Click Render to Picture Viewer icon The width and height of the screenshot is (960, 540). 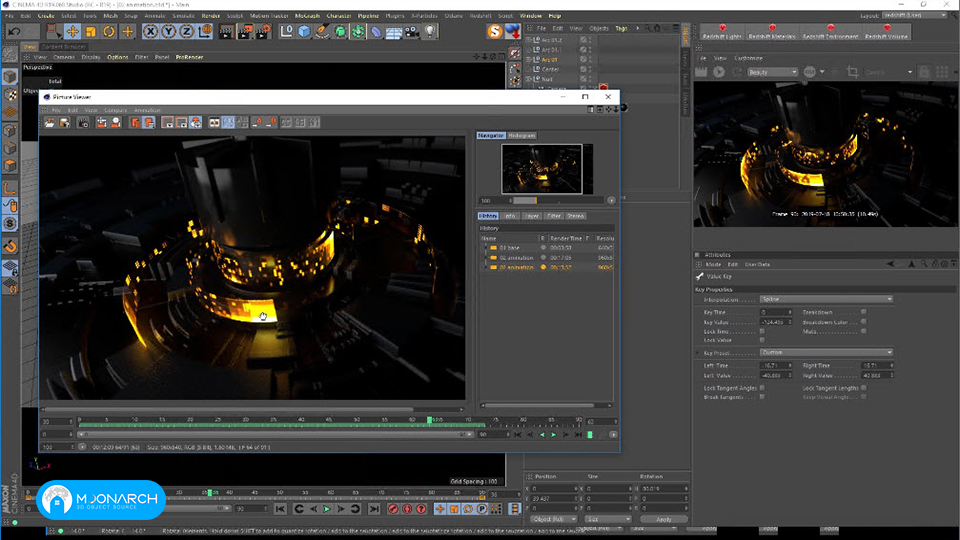tap(244, 31)
